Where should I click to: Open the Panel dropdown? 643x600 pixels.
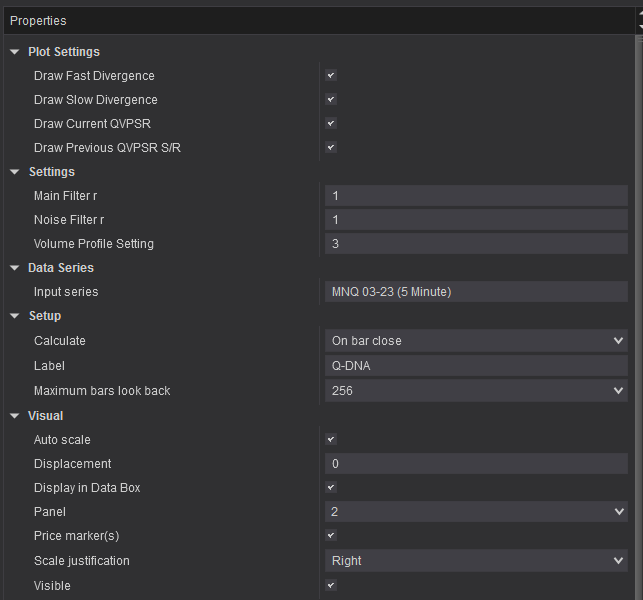(476, 512)
